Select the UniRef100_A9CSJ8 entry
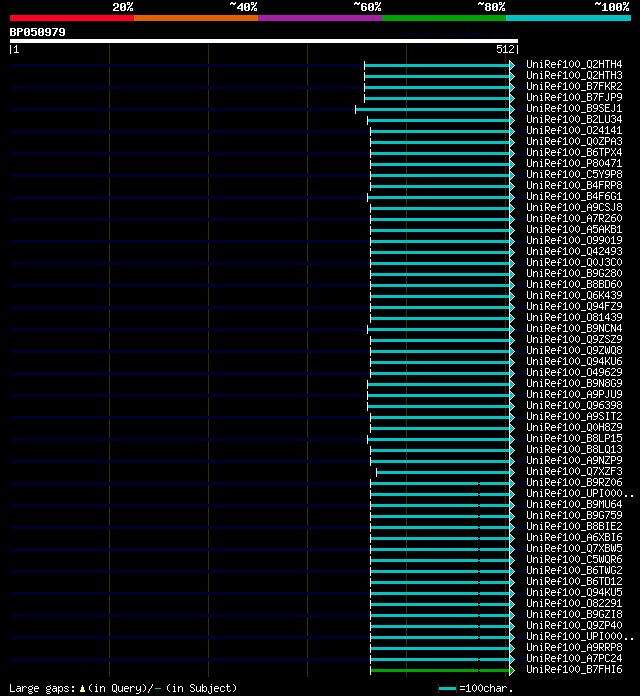Image resolution: width=640 pixels, height=696 pixels. point(574,207)
